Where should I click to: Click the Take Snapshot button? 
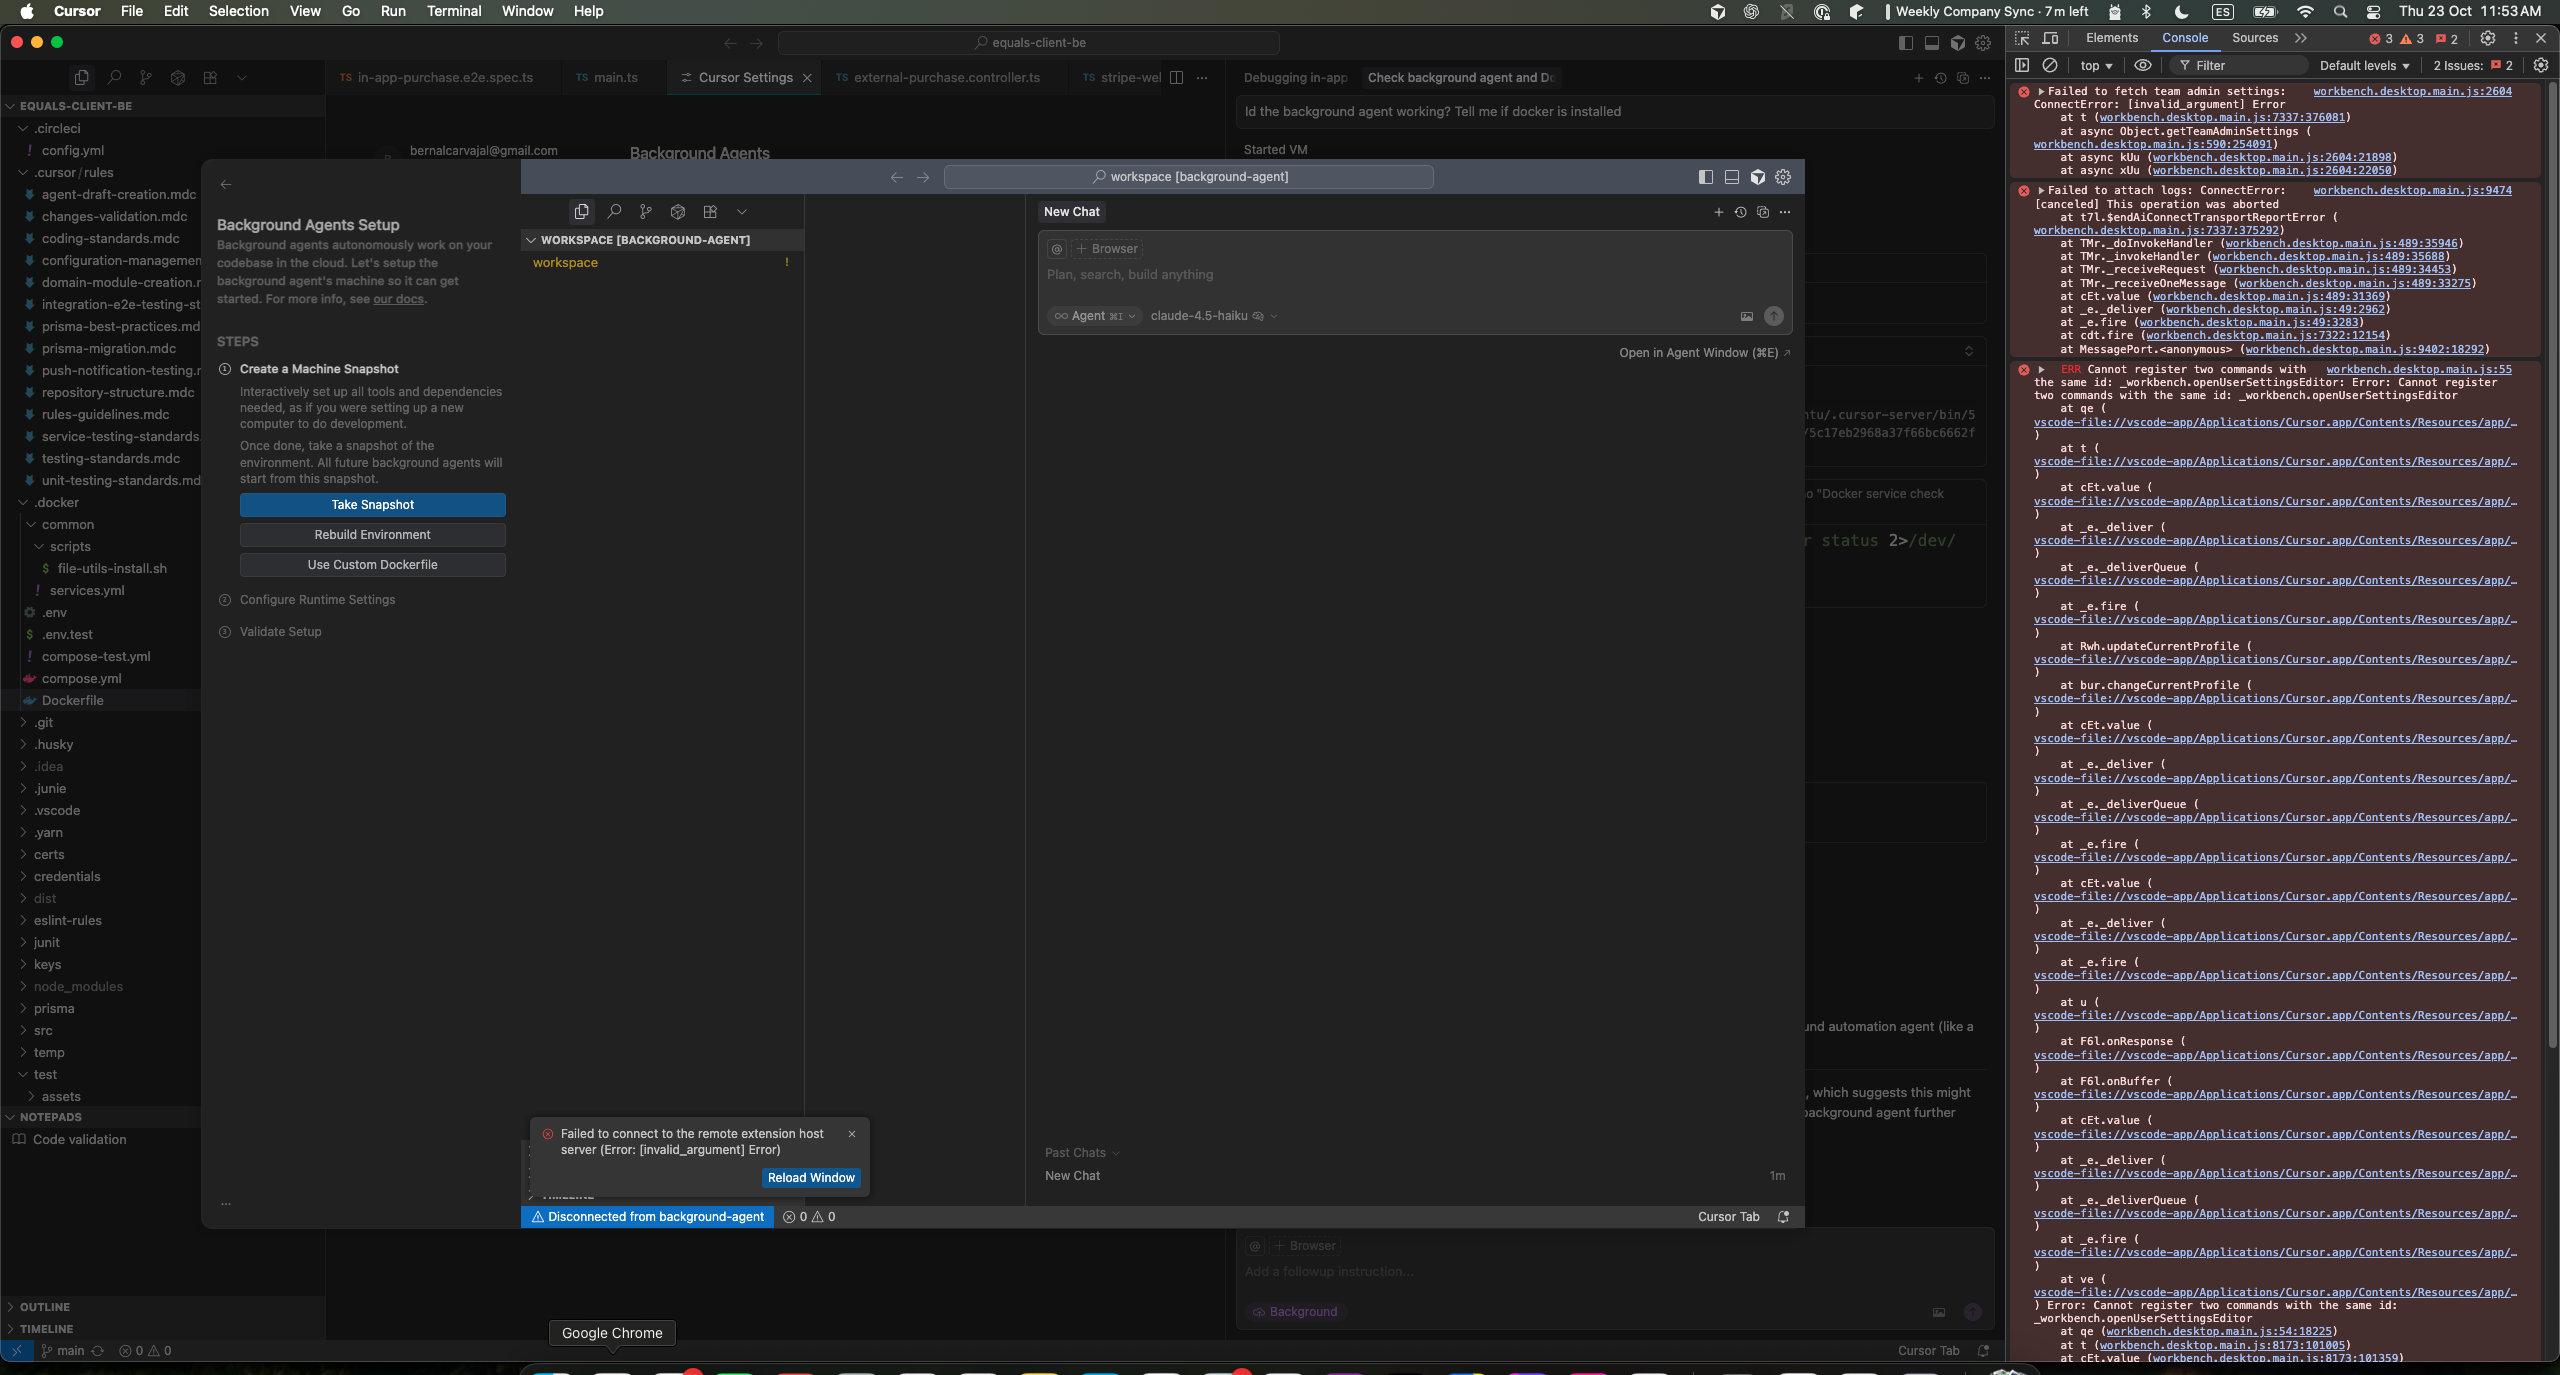coord(372,505)
